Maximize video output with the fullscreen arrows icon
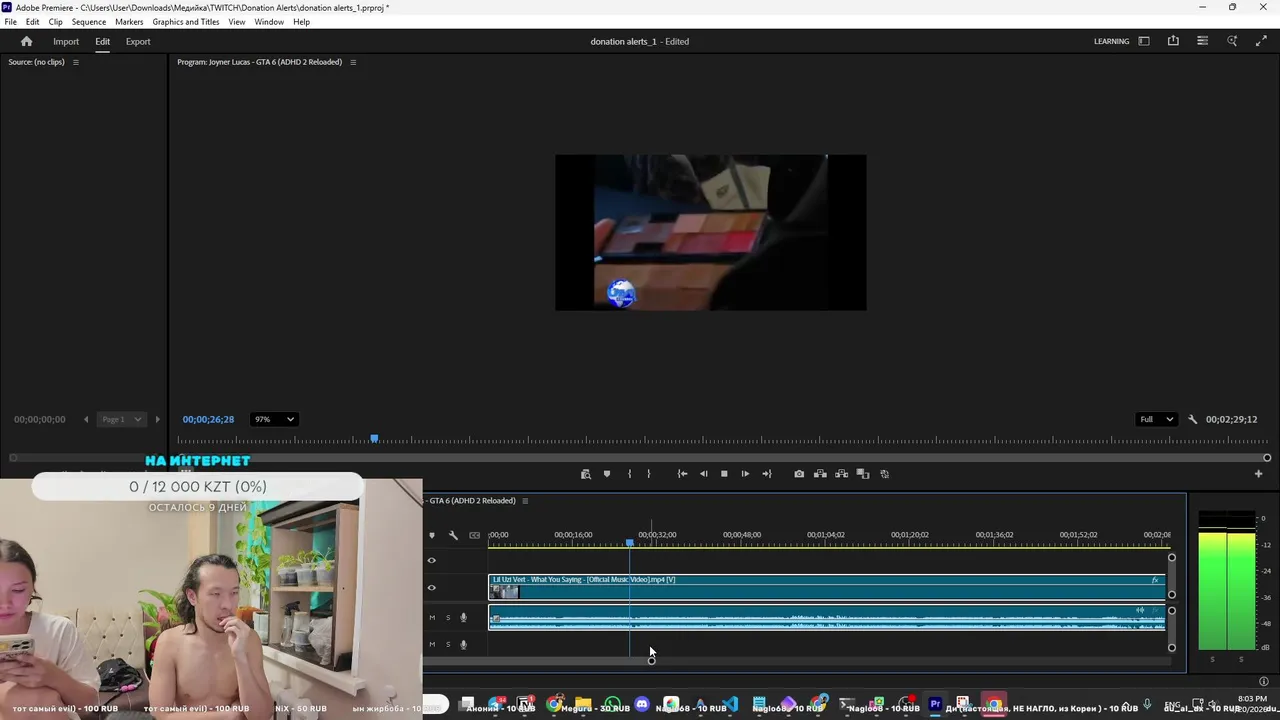The height and width of the screenshot is (720, 1280). click(1261, 41)
